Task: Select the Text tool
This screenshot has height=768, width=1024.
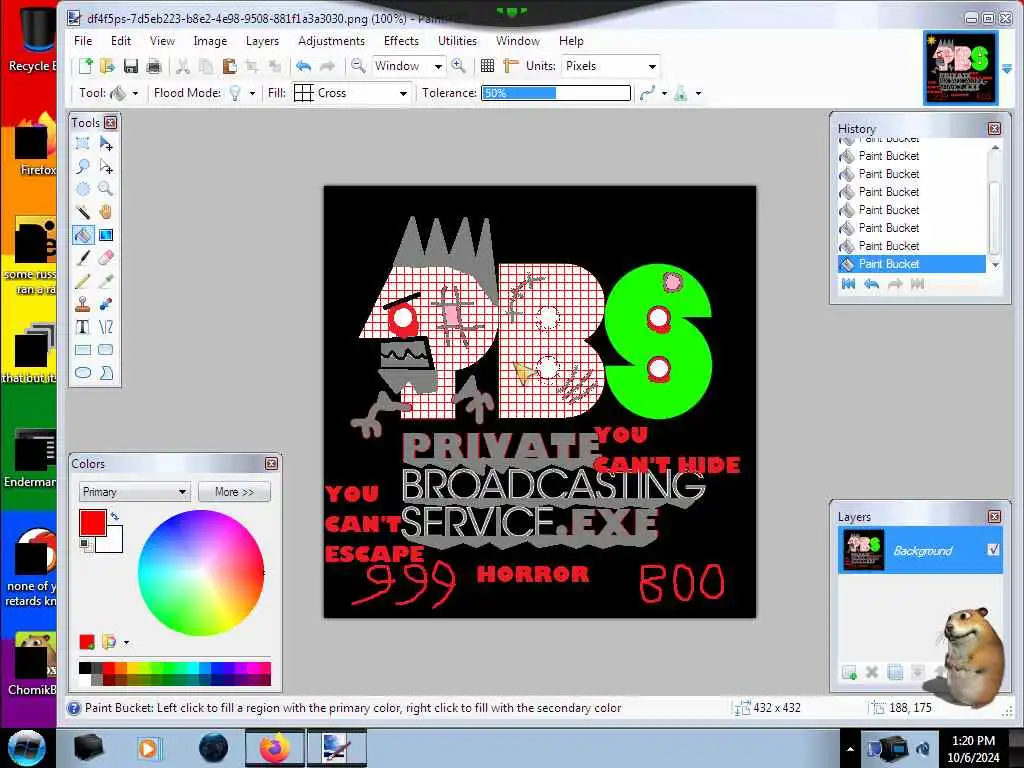Action: [x=83, y=327]
